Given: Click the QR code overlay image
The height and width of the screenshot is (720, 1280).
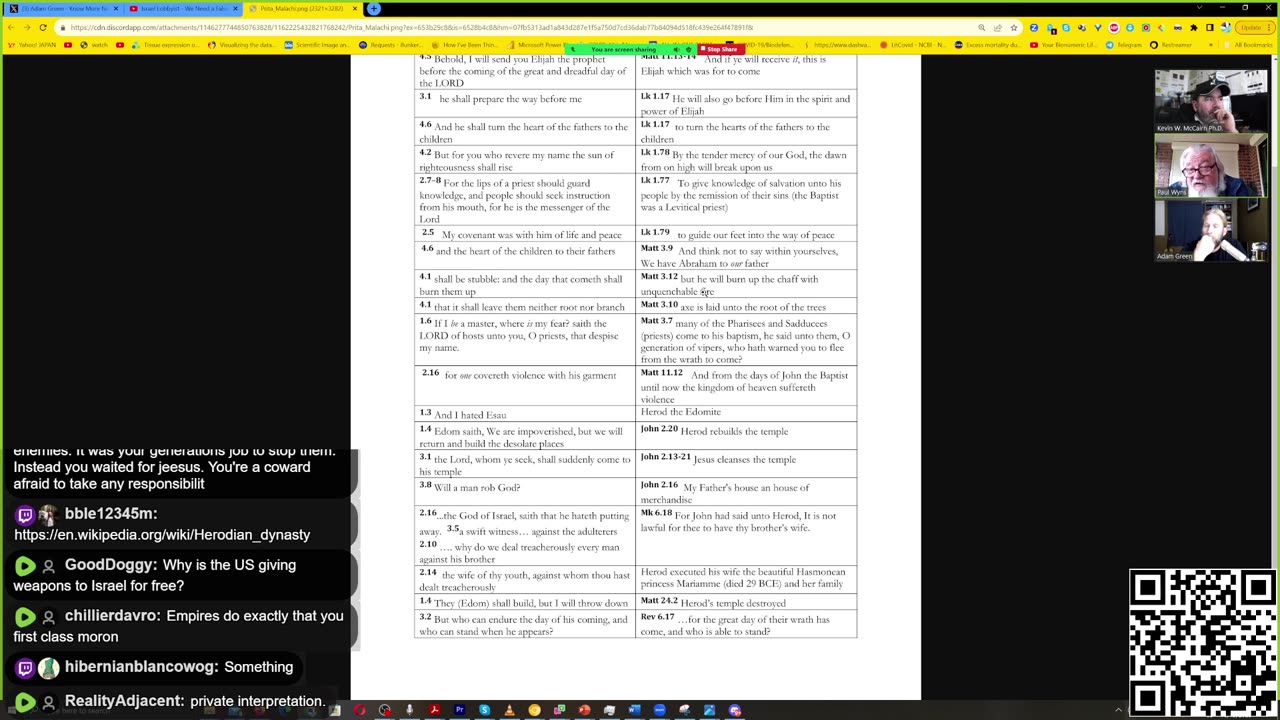Looking at the screenshot, I should point(1203,643).
